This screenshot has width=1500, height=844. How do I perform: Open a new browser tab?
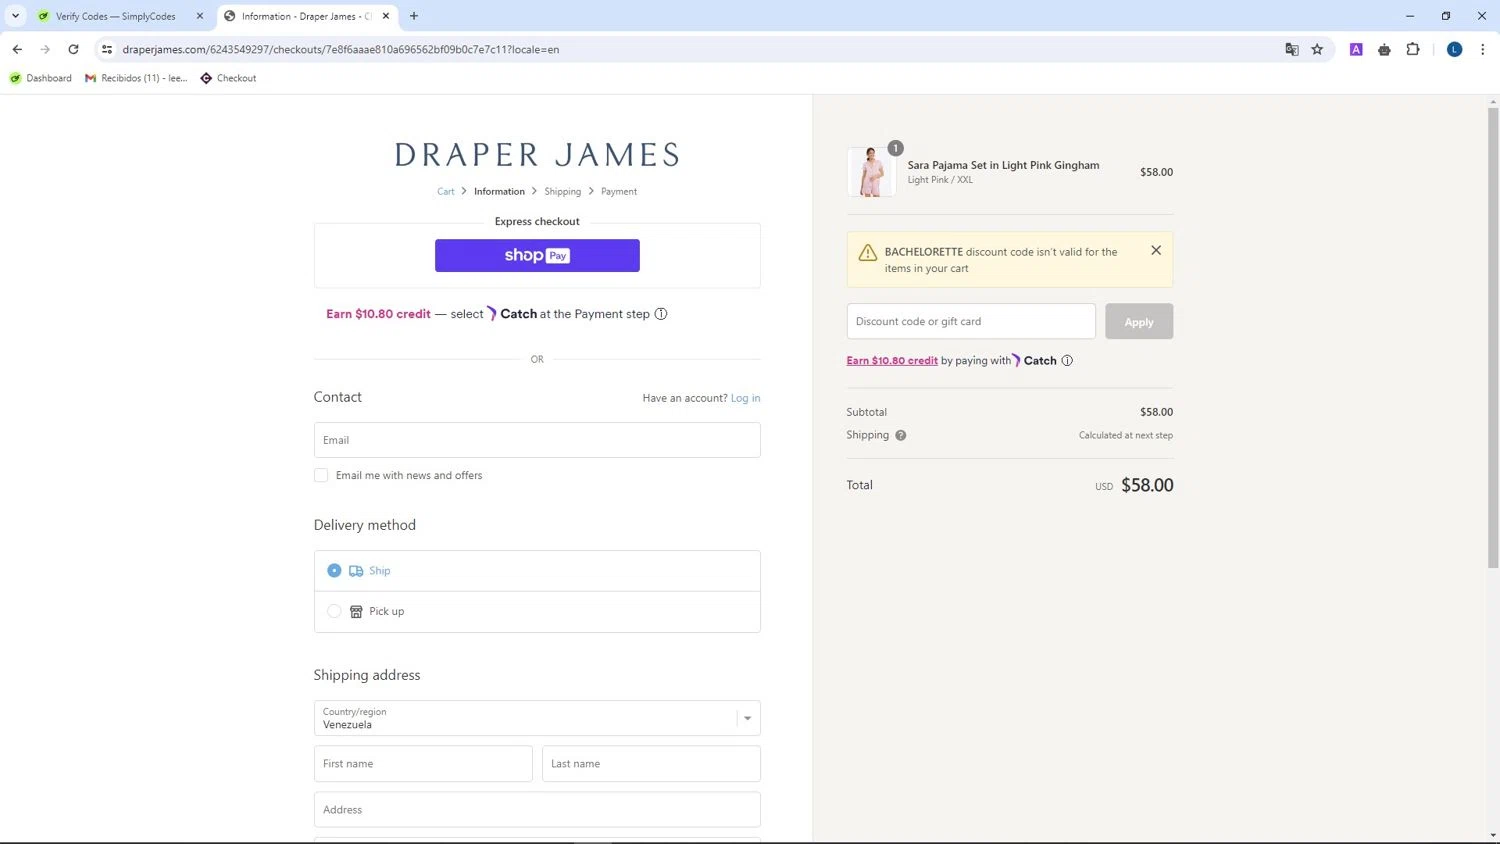(x=414, y=16)
